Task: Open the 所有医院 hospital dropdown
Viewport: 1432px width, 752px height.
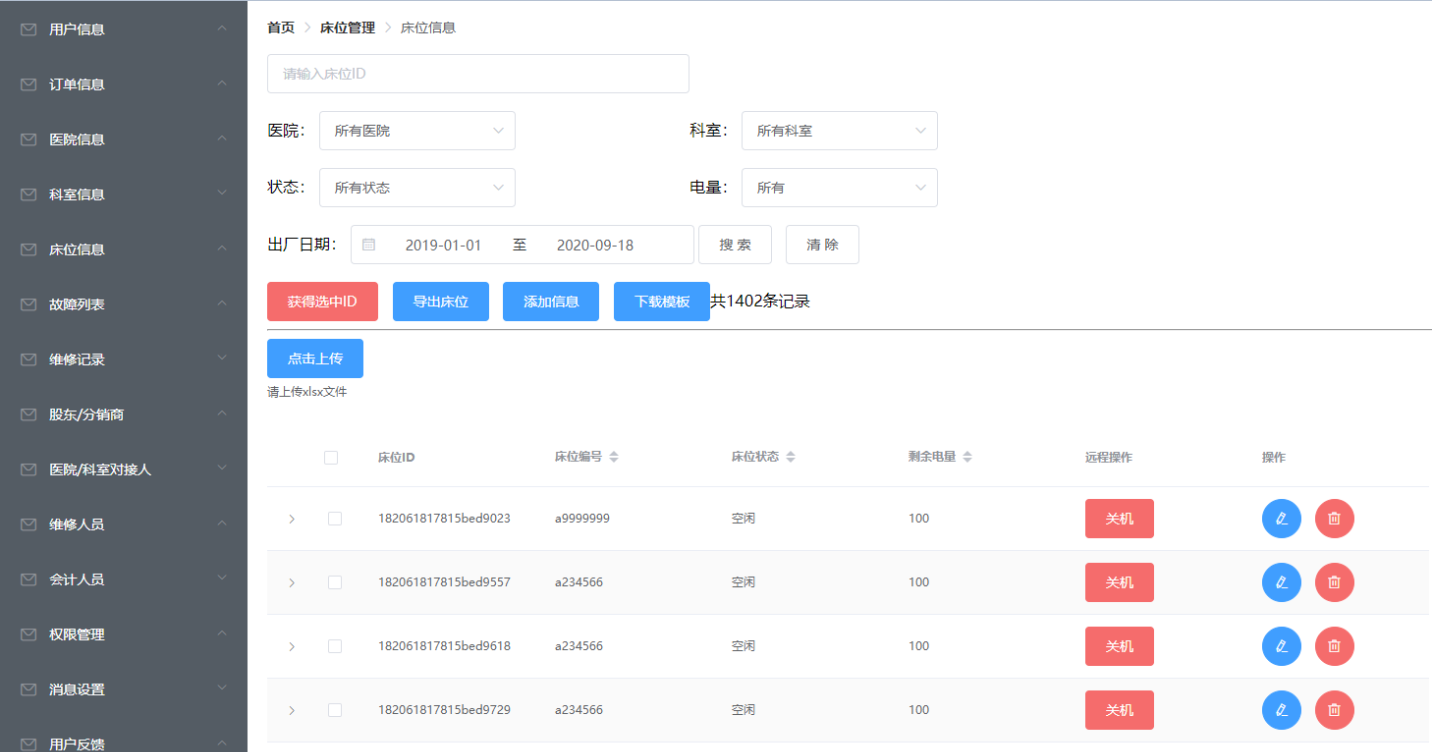Action: [x=417, y=131]
